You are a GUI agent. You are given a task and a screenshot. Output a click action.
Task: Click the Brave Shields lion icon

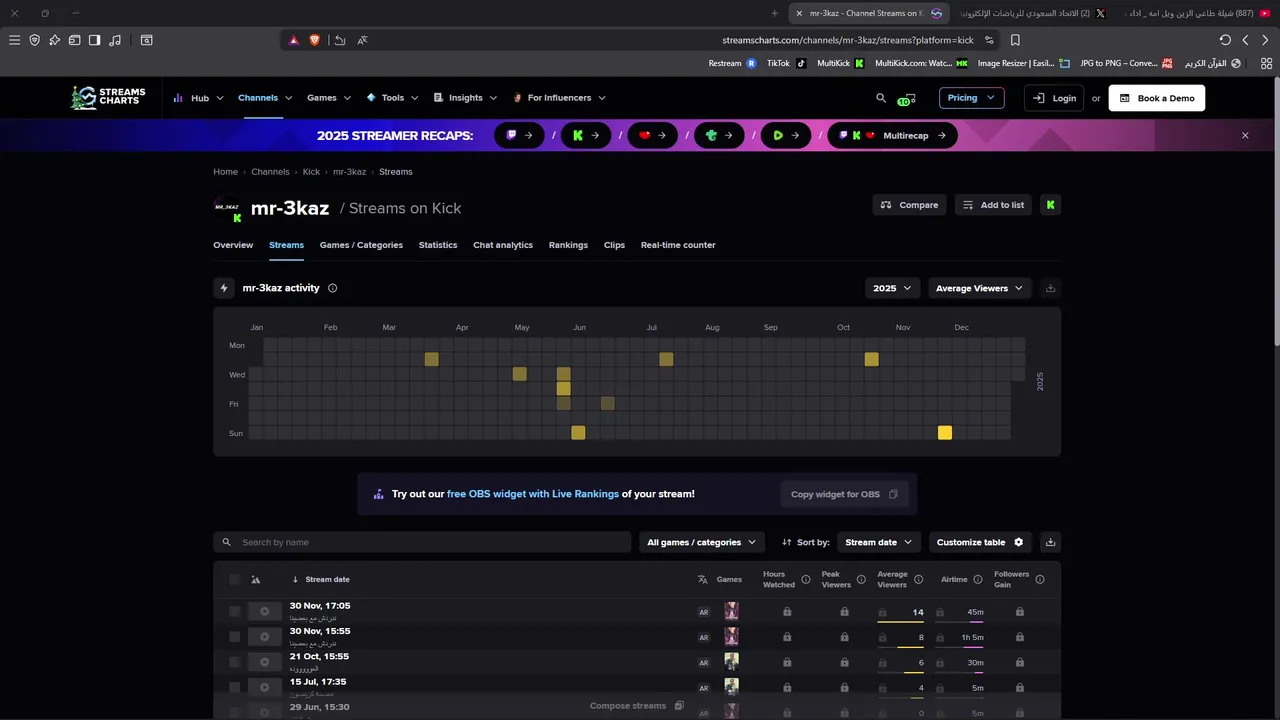(x=315, y=40)
